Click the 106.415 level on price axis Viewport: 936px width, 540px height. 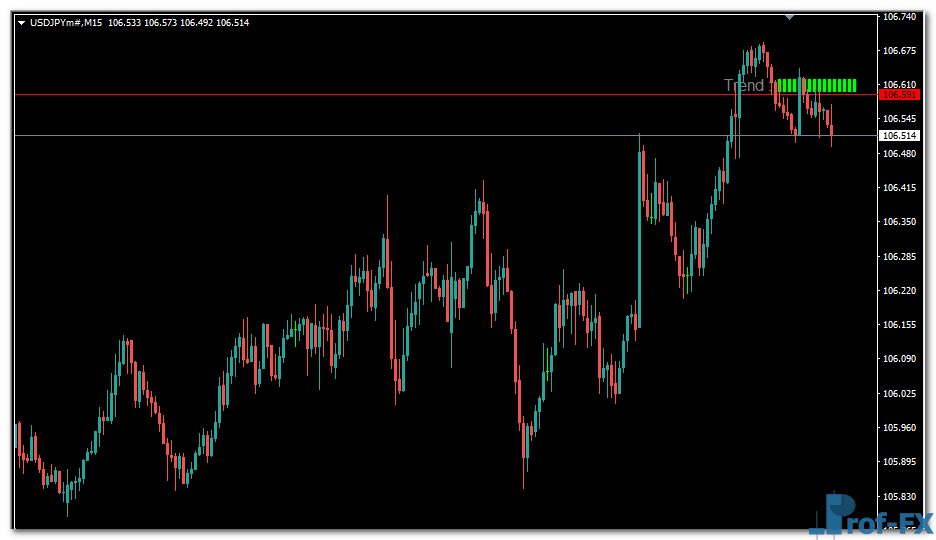point(900,188)
